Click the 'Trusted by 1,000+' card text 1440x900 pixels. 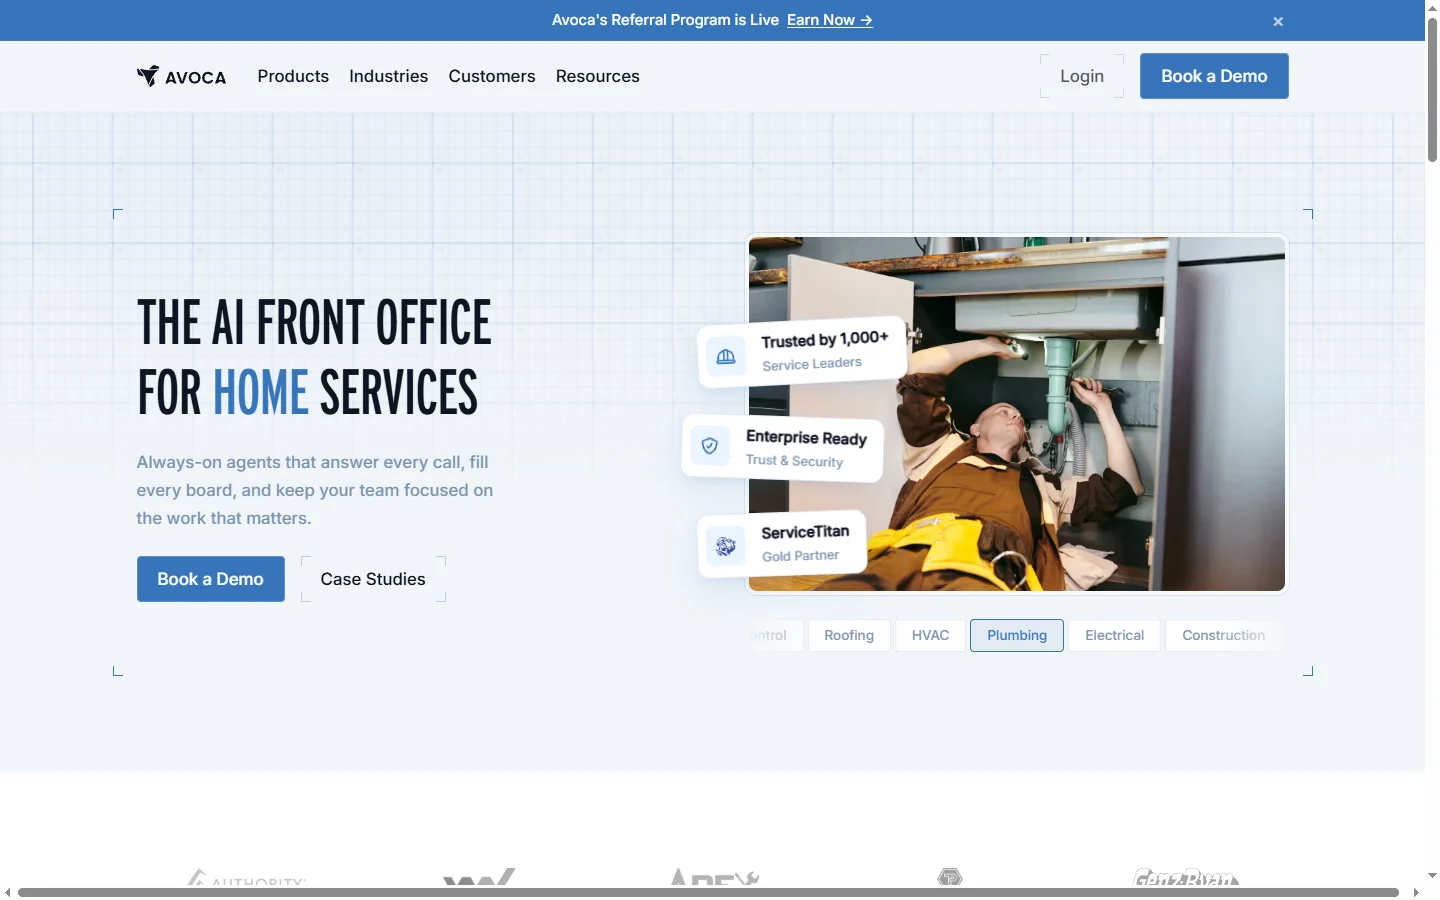click(x=825, y=339)
